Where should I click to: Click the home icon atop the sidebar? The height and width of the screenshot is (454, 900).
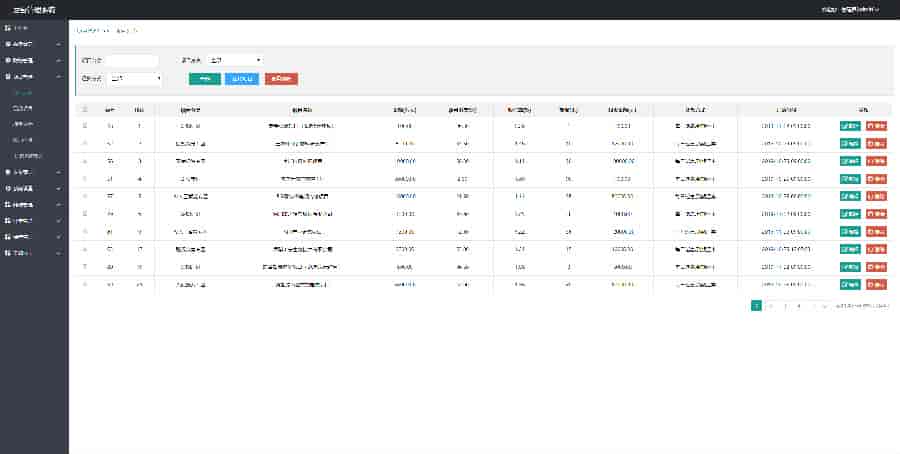coord(8,28)
